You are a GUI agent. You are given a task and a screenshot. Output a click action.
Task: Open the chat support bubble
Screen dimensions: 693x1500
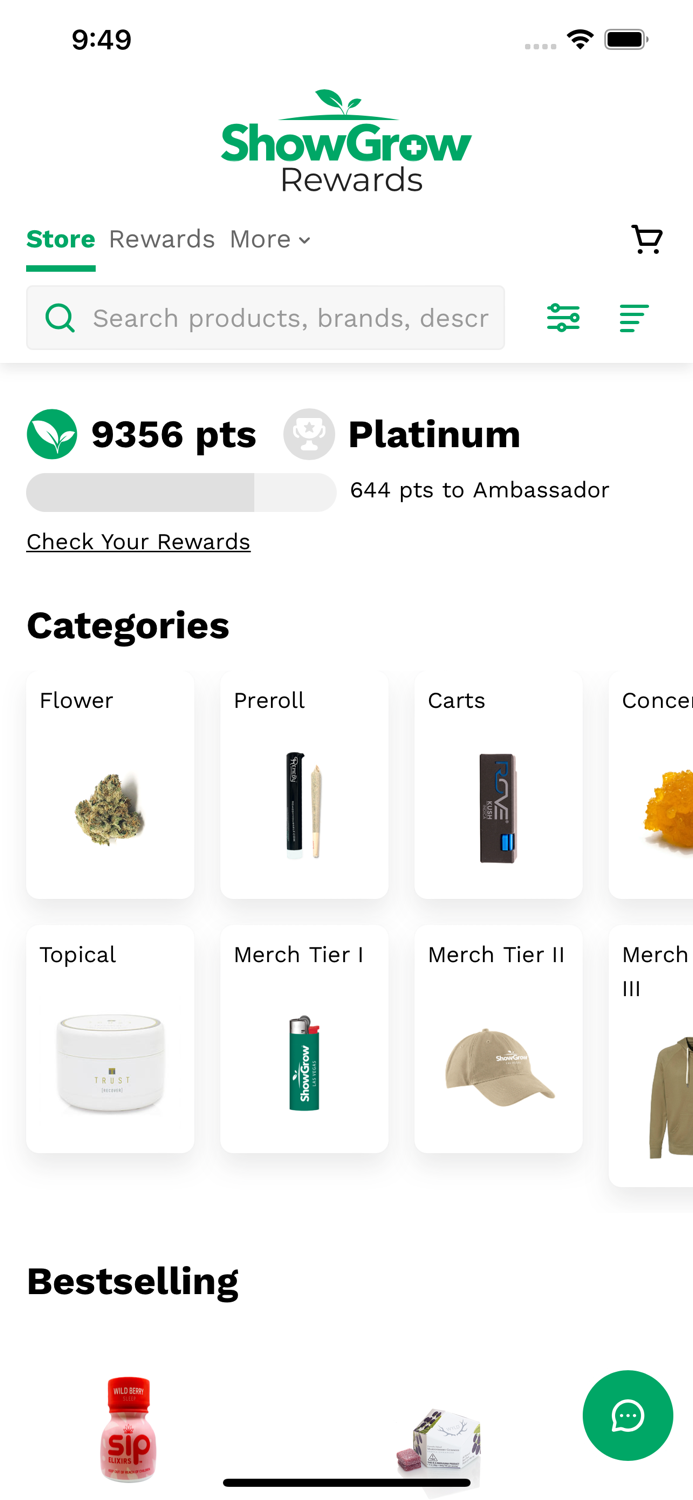point(628,1416)
